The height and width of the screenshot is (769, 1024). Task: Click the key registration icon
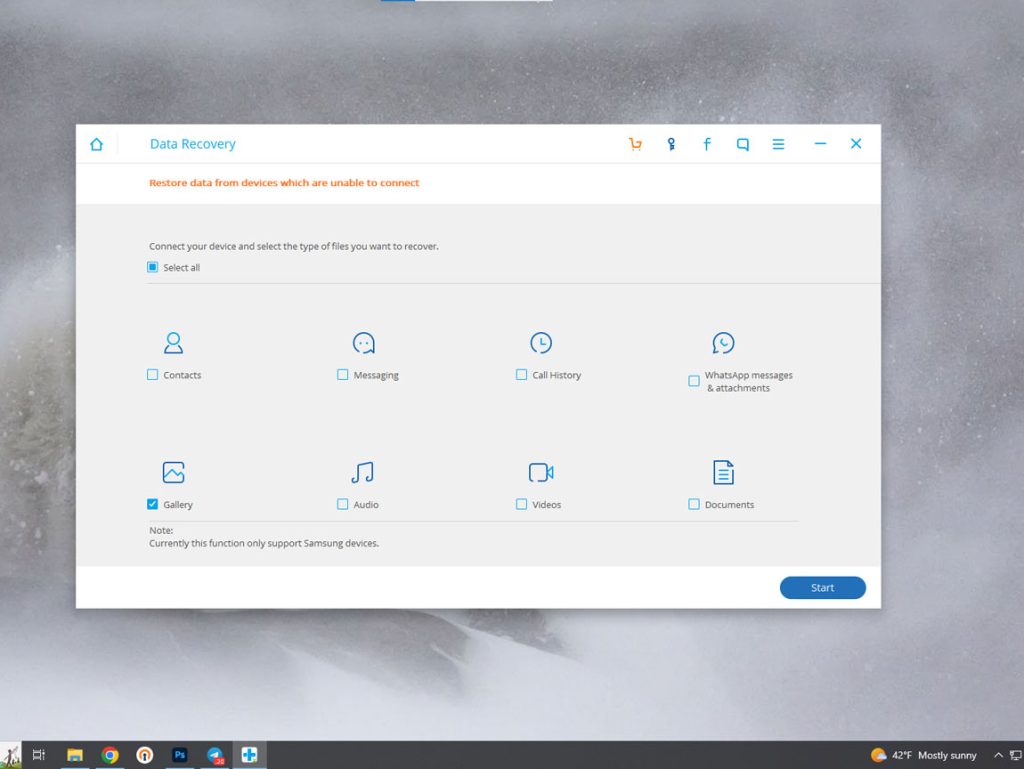point(671,144)
